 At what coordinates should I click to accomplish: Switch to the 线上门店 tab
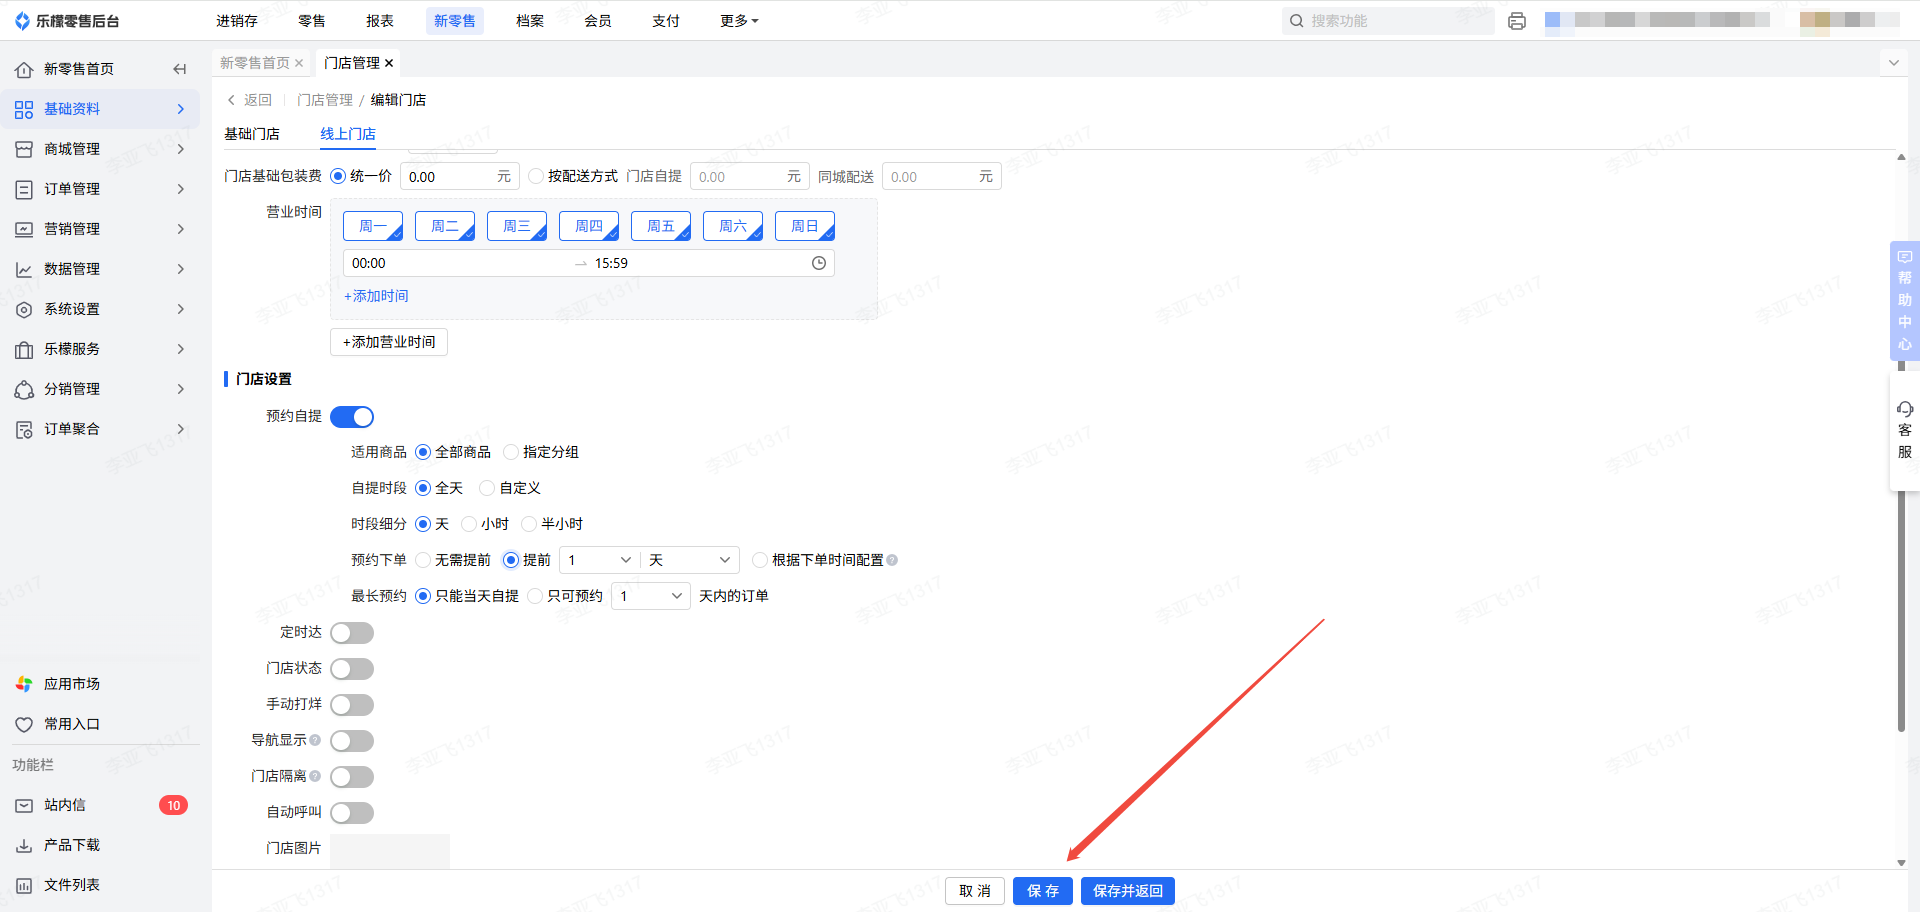click(348, 134)
